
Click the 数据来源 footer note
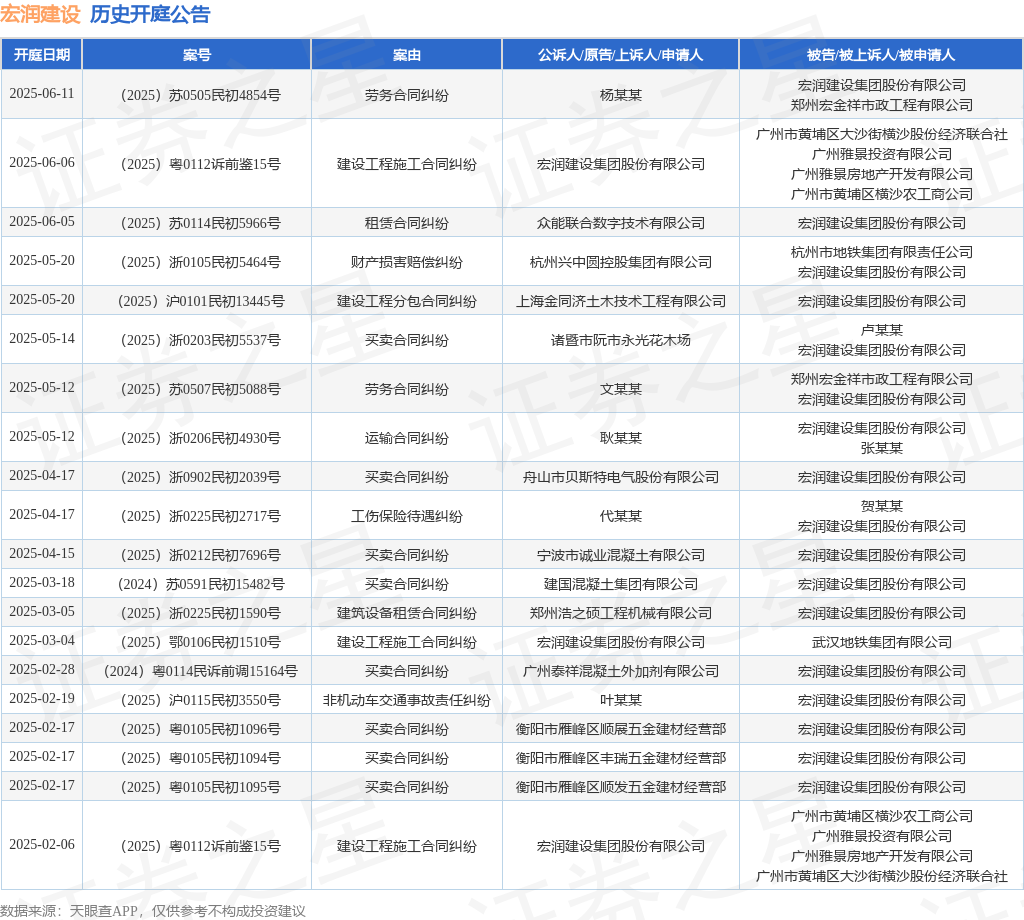tap(153, 911)
